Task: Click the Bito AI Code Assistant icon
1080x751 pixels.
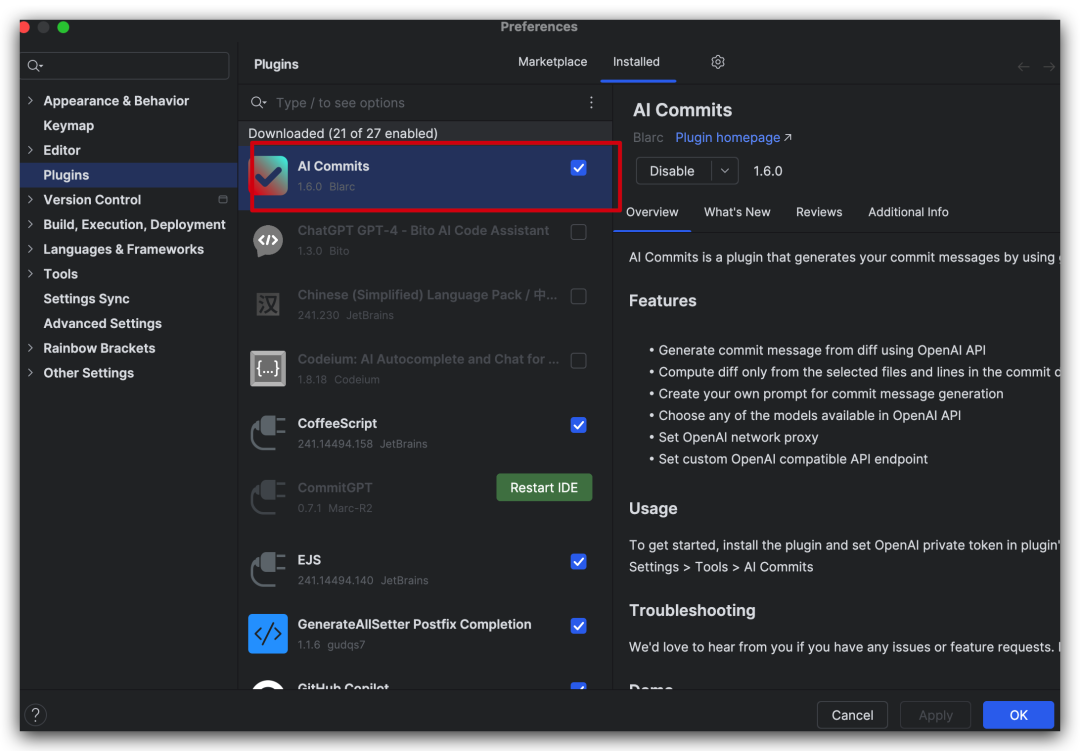Action: (268, 240)
